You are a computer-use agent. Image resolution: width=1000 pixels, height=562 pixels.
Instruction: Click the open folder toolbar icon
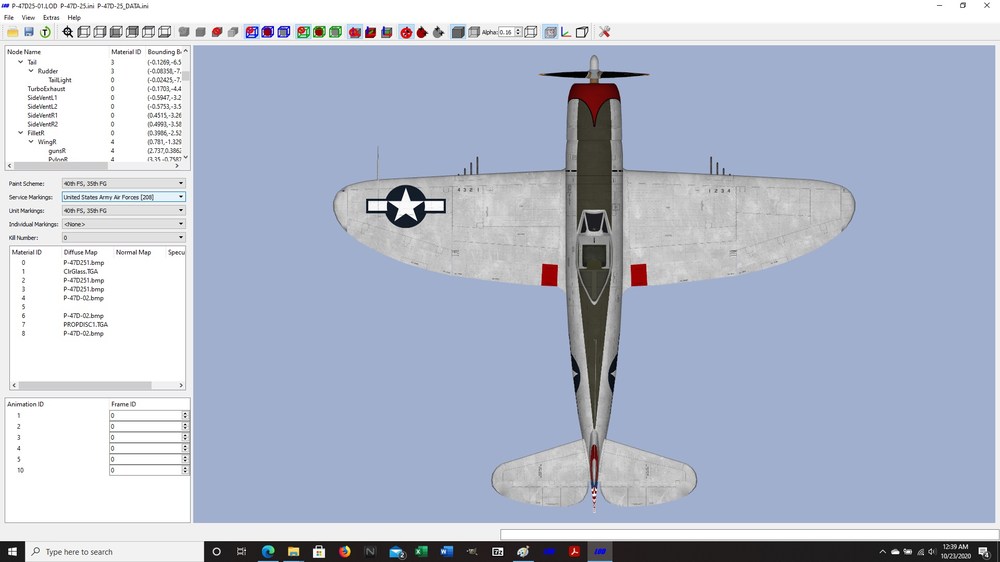(12, 32)
